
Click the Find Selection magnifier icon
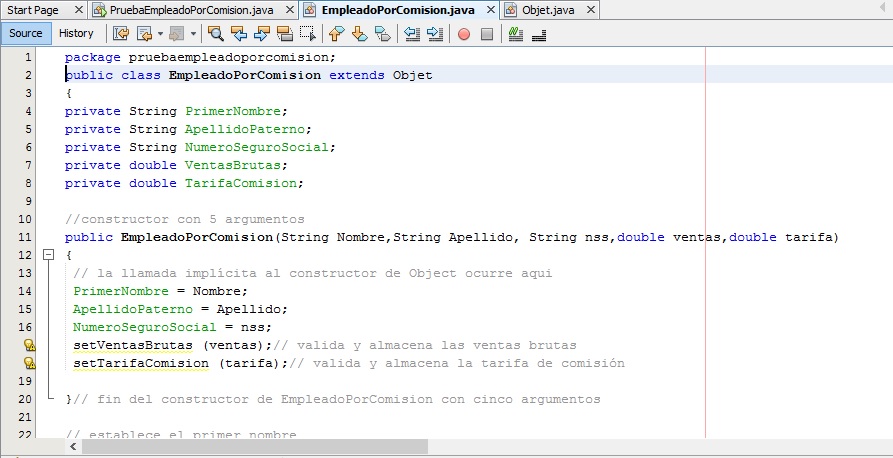tap(215, 33)
